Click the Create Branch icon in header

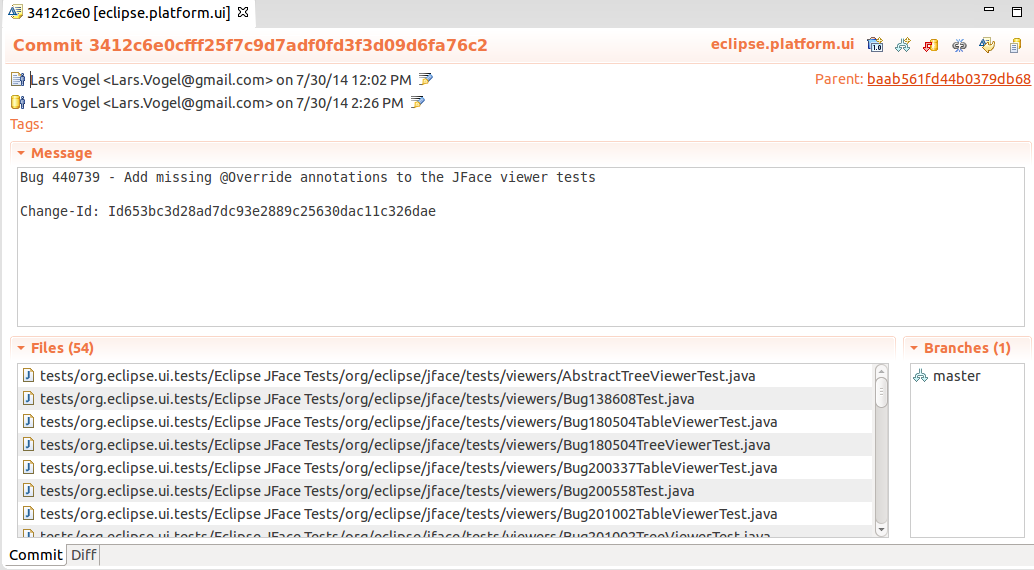coord(903,45)
